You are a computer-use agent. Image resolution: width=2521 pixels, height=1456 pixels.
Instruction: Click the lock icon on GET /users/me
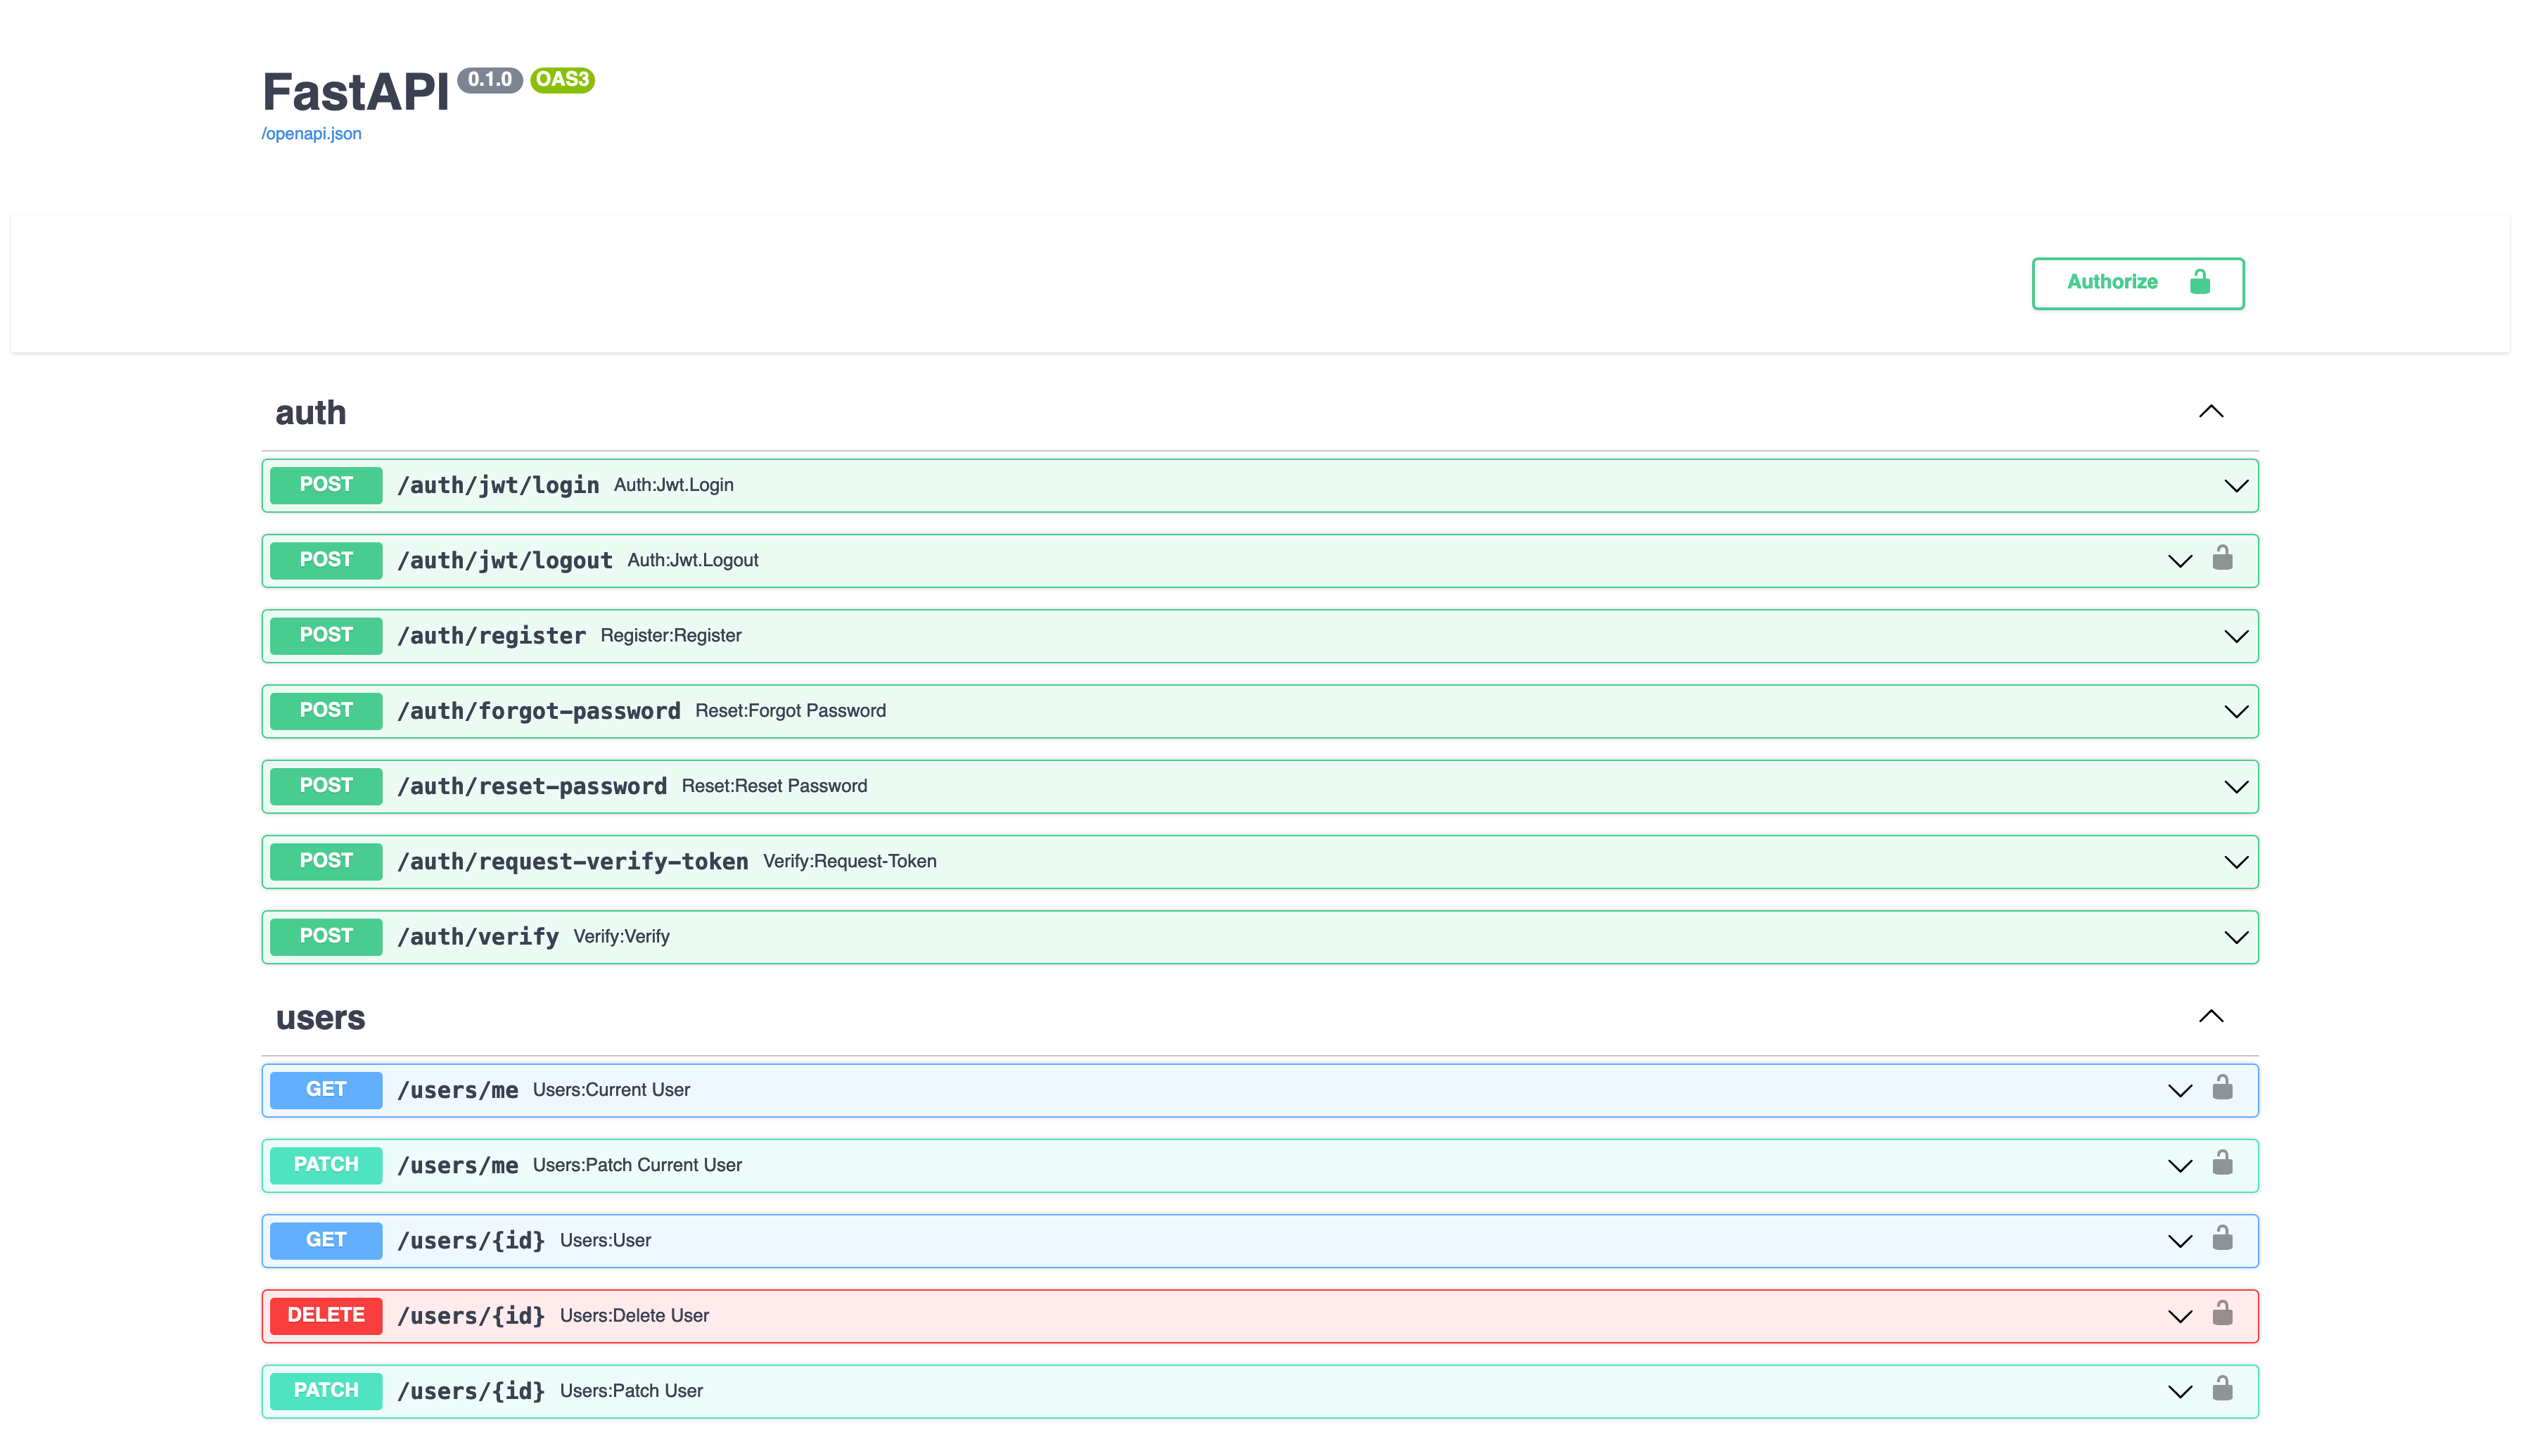(x=2221, y=1088)
